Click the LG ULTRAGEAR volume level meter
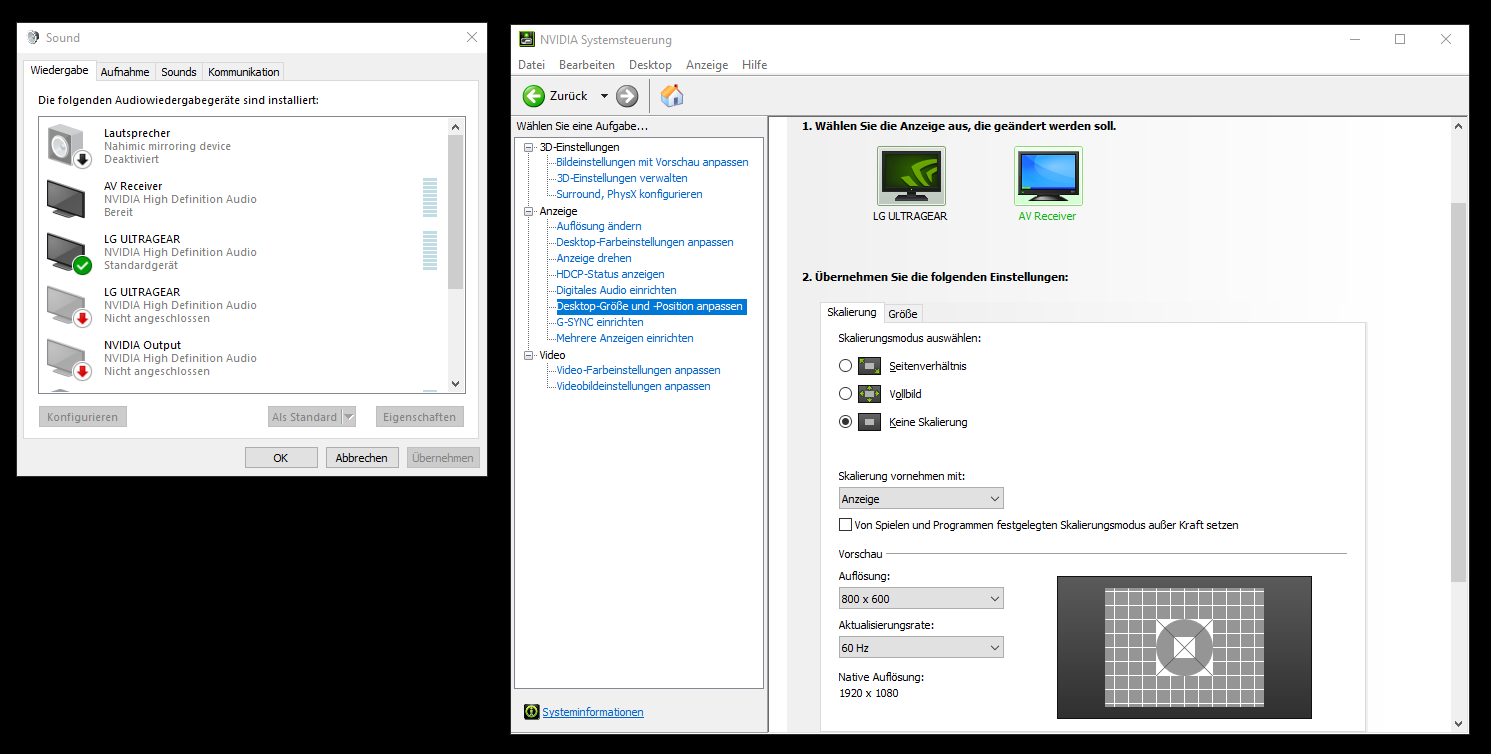The height and width of the screenshot is (754, 1491). point(430,251)
